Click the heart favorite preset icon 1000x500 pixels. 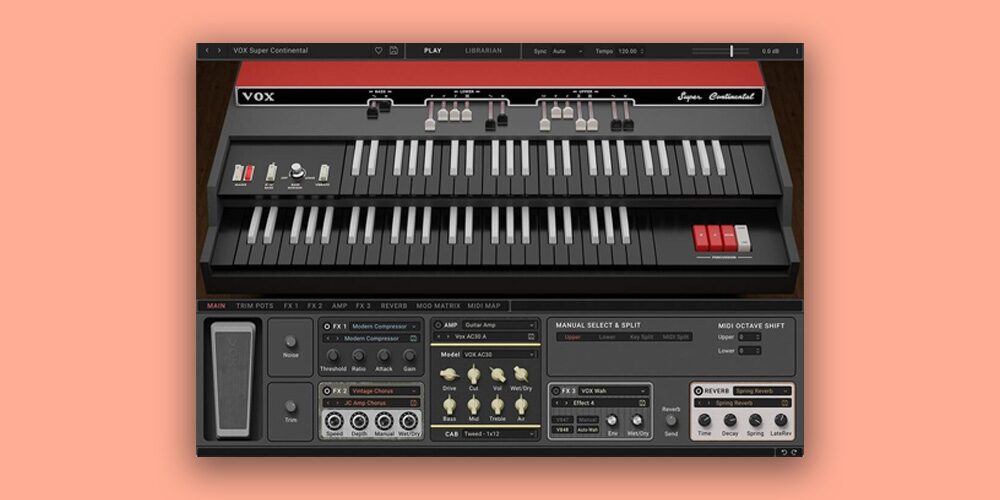pyautogui.click(x=379, y=50)
